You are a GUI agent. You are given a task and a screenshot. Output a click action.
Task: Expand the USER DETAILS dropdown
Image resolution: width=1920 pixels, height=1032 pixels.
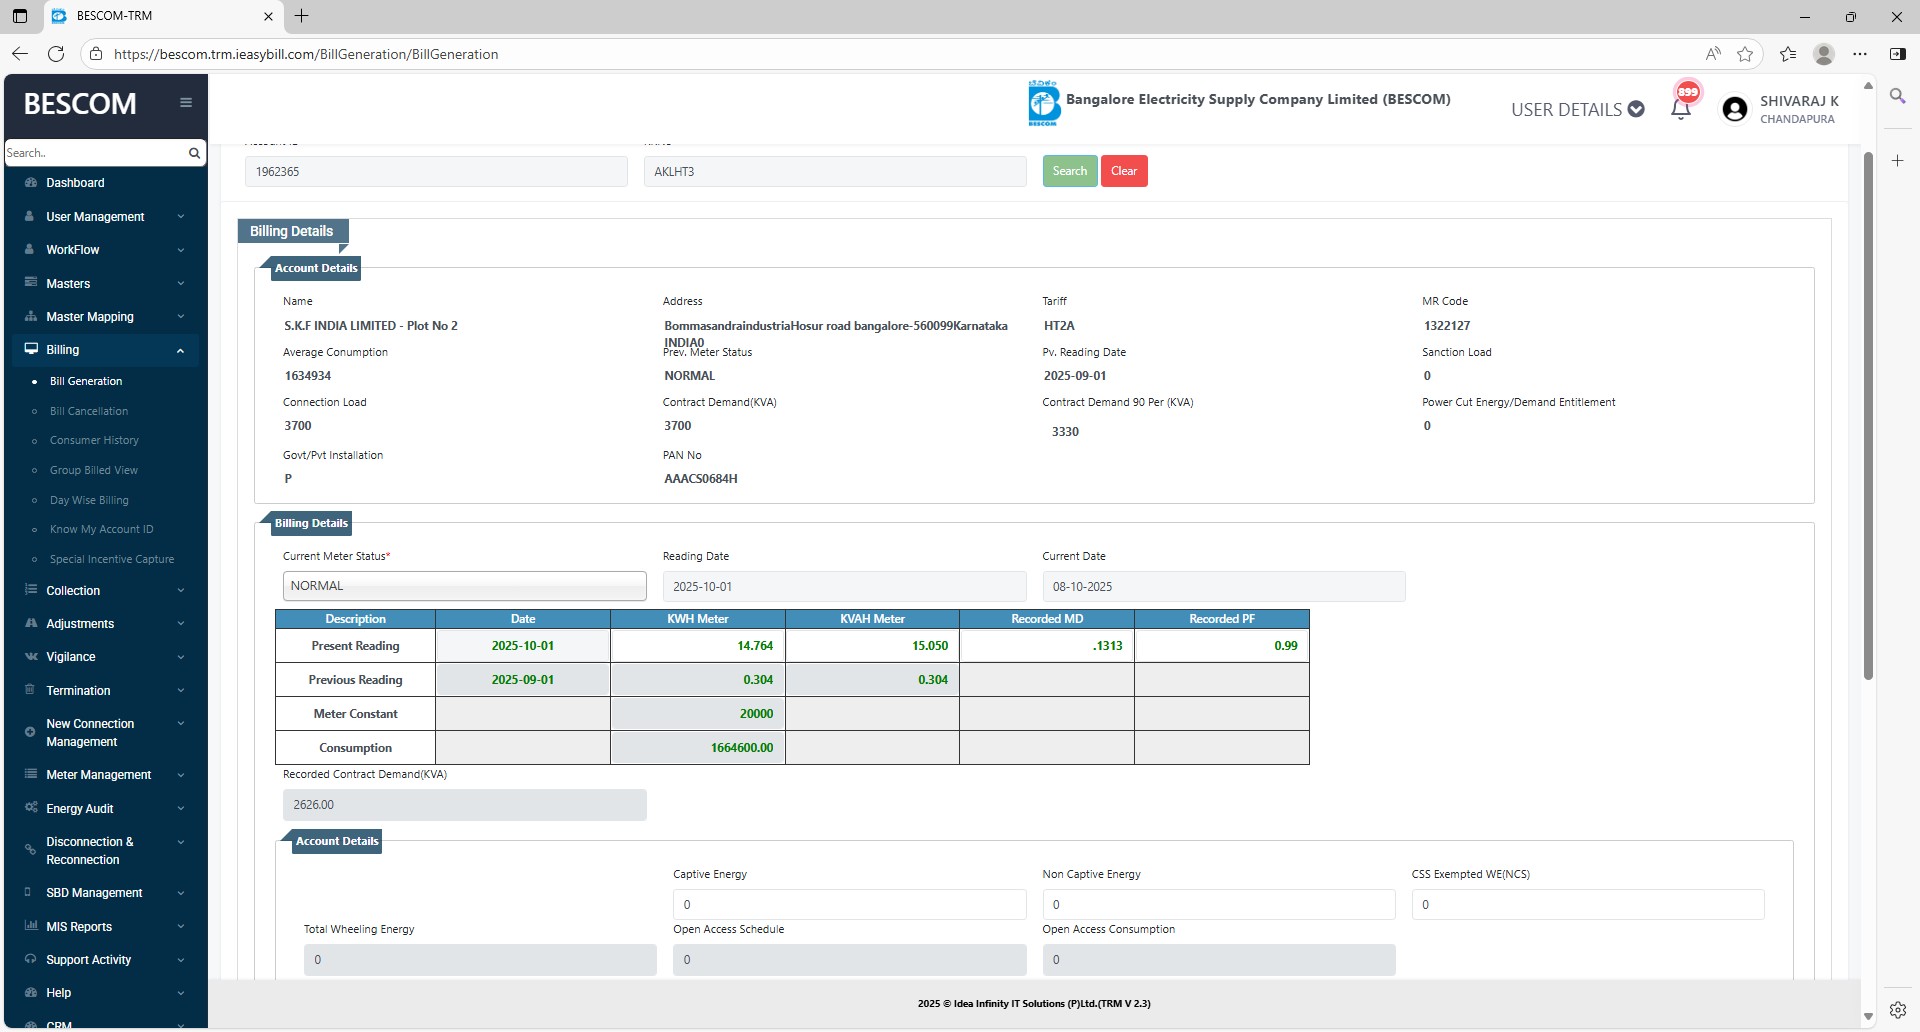pos(1577,109)
